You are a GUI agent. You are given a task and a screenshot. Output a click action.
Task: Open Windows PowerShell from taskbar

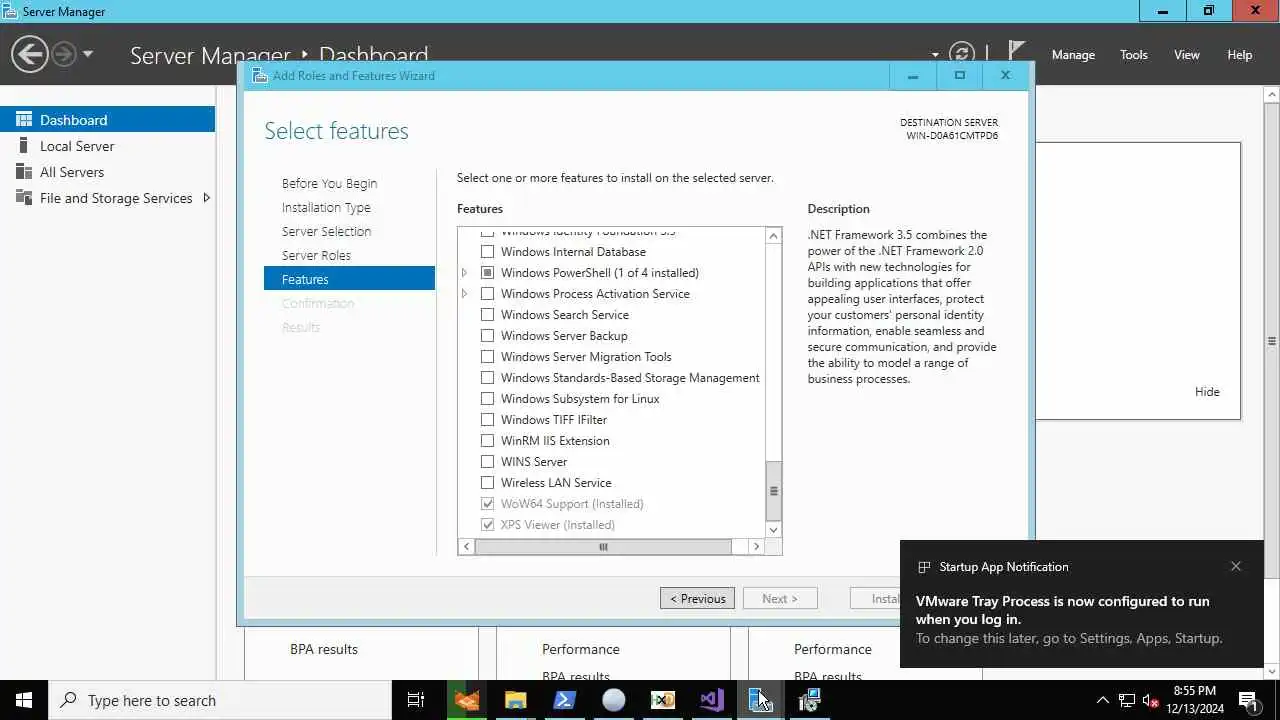[564, 700]
